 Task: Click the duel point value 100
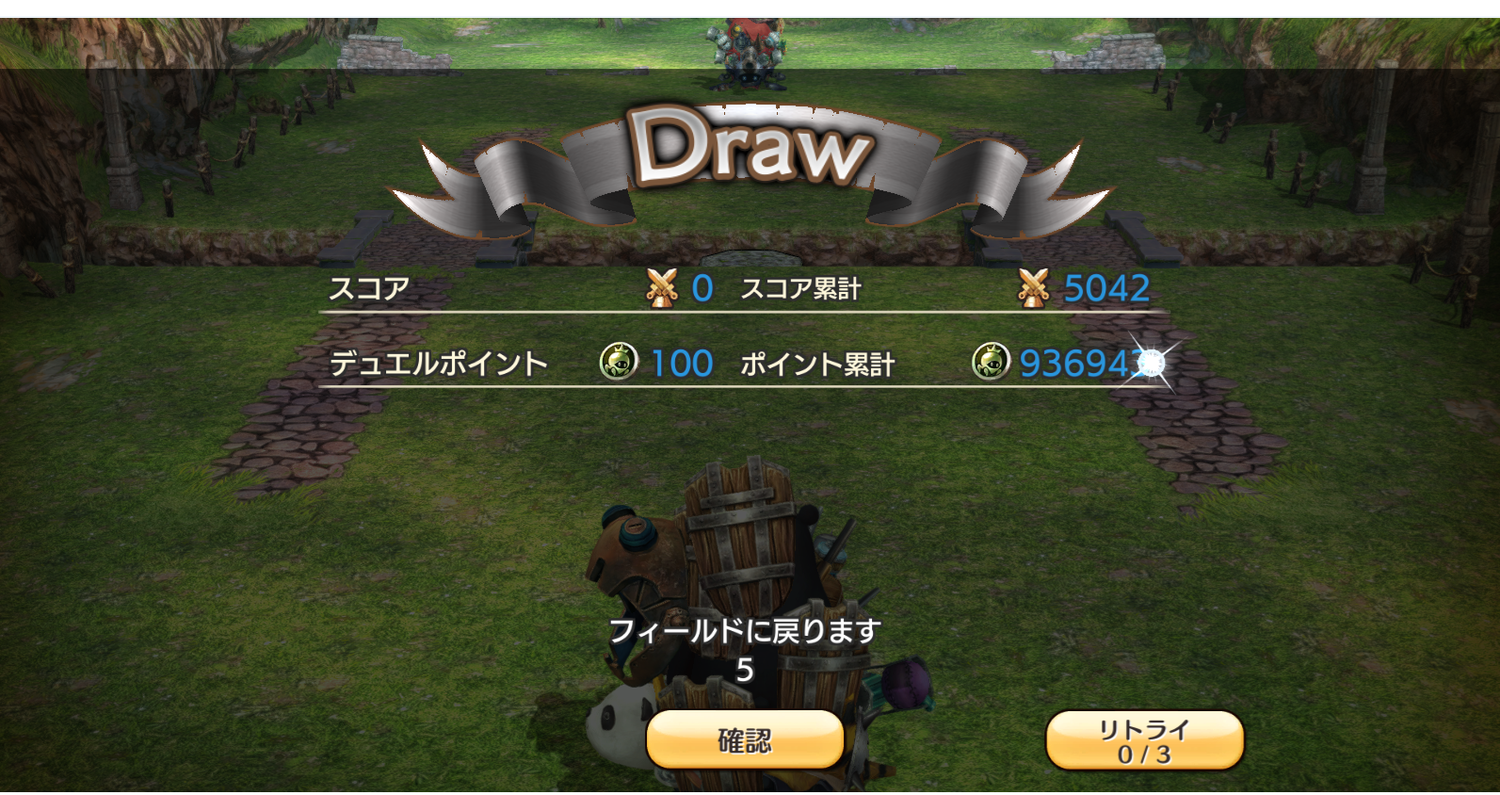pos(682,363)
